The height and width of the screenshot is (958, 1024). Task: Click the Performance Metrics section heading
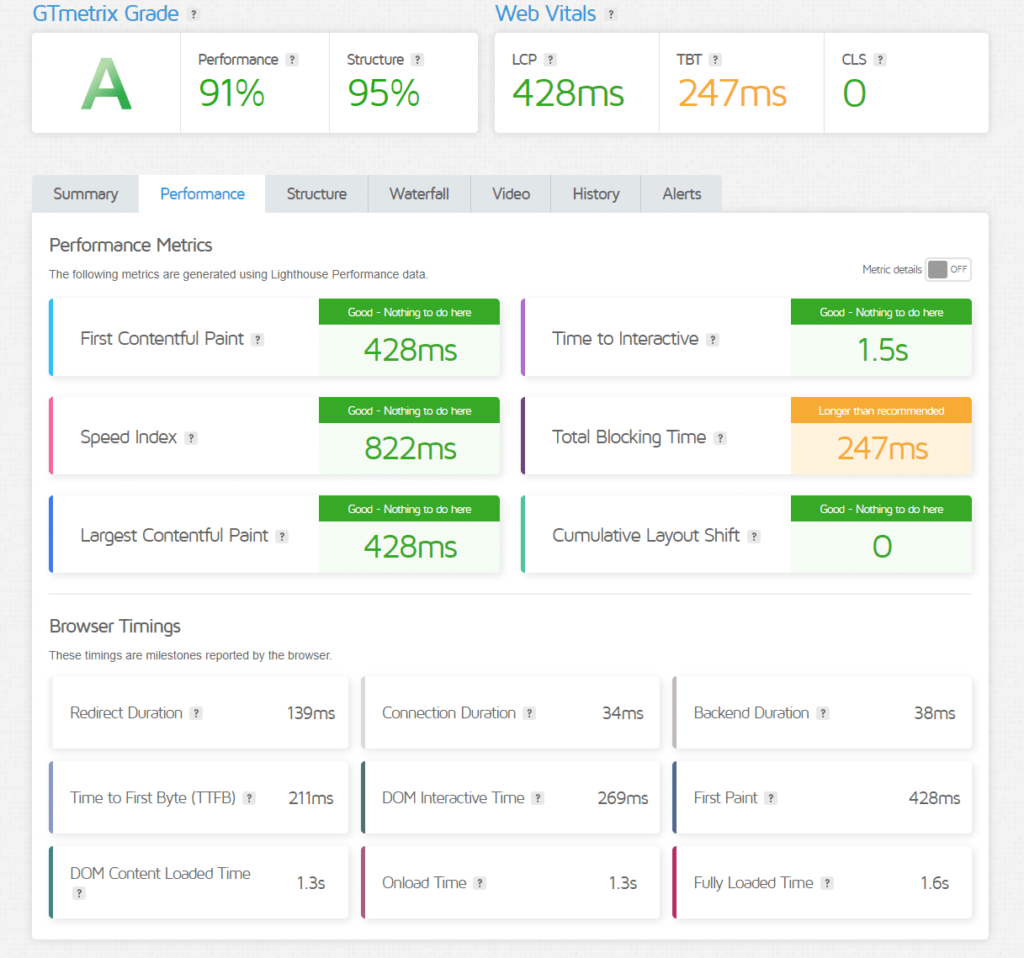pos(131,245)
